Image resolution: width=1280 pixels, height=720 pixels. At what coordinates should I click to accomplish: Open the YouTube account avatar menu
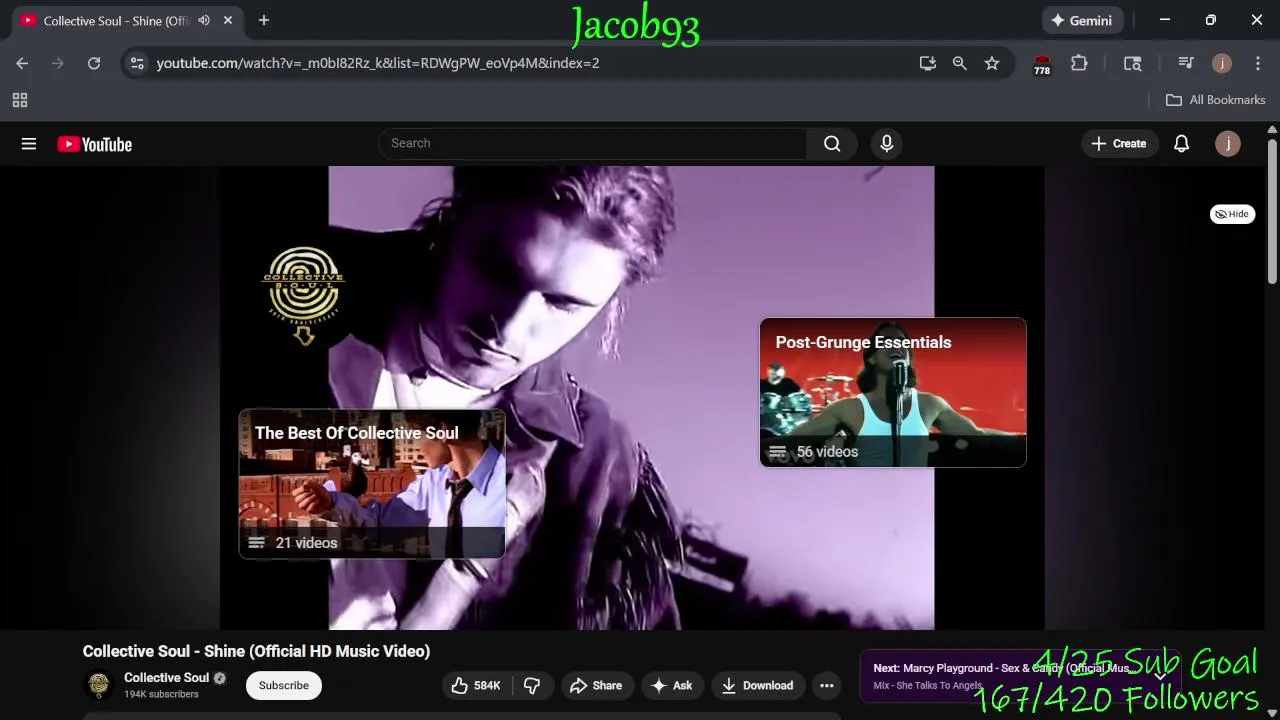(1227, 144)
